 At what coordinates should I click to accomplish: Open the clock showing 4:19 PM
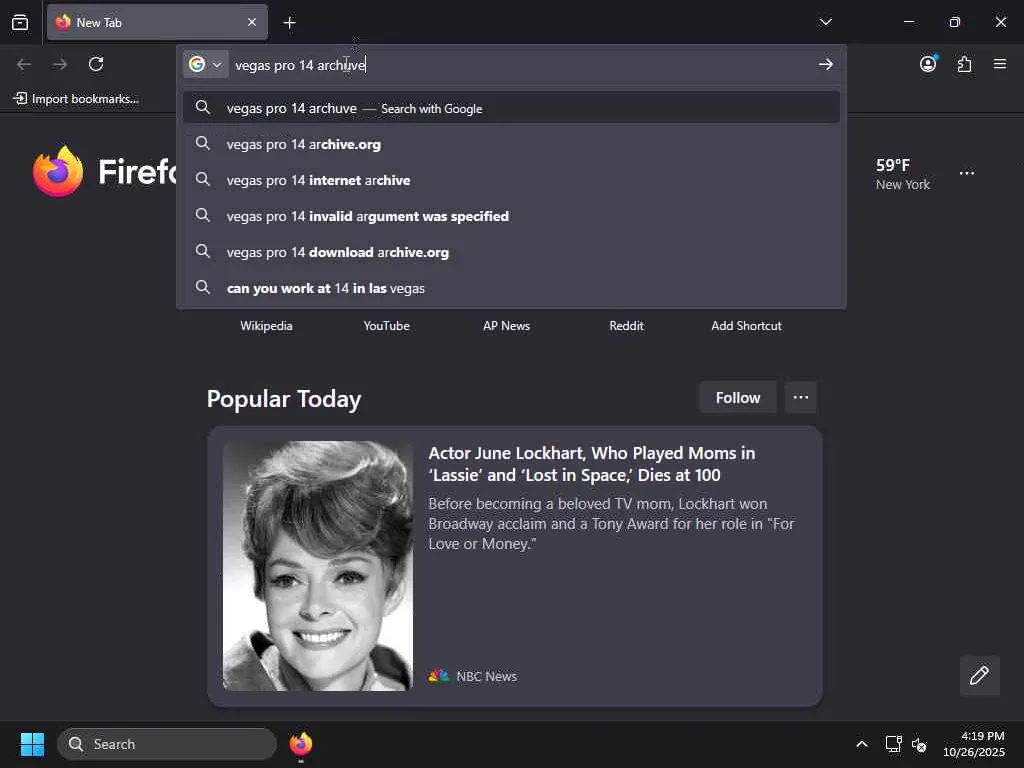[974, 744]
